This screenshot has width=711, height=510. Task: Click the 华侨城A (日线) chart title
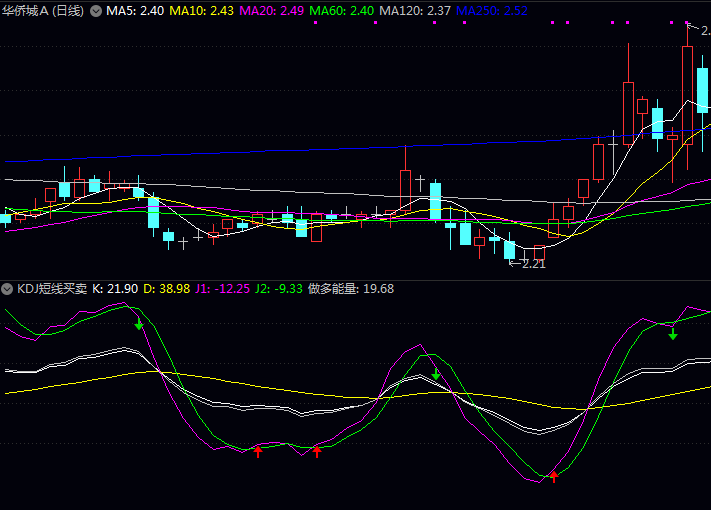click(43, 11)
